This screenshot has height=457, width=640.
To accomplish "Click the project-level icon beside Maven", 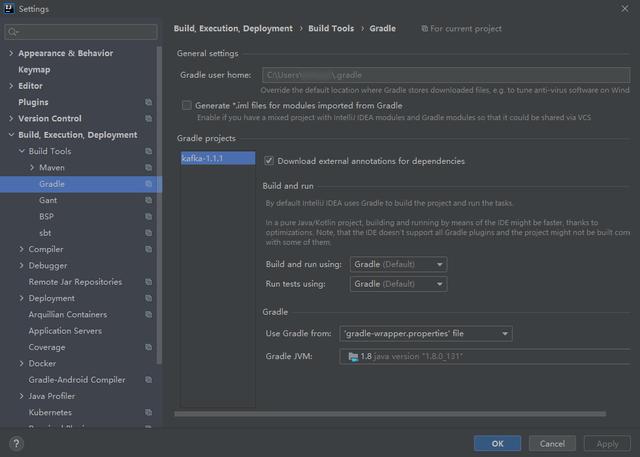I will click(x=149, y=167).
